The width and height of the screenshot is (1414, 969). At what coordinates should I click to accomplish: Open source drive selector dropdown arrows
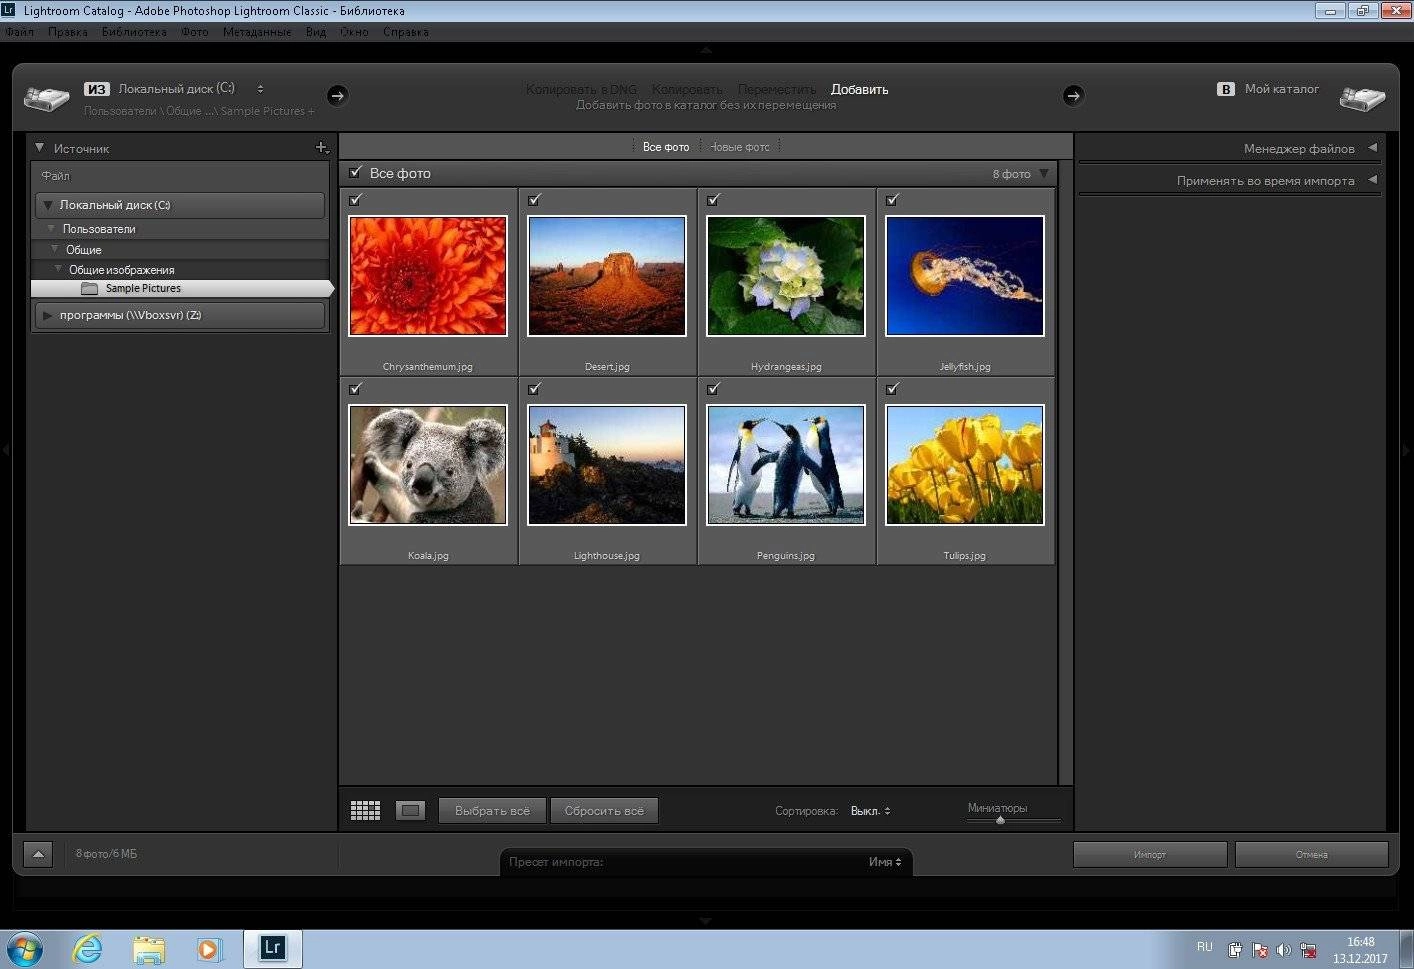pos(260,89)
